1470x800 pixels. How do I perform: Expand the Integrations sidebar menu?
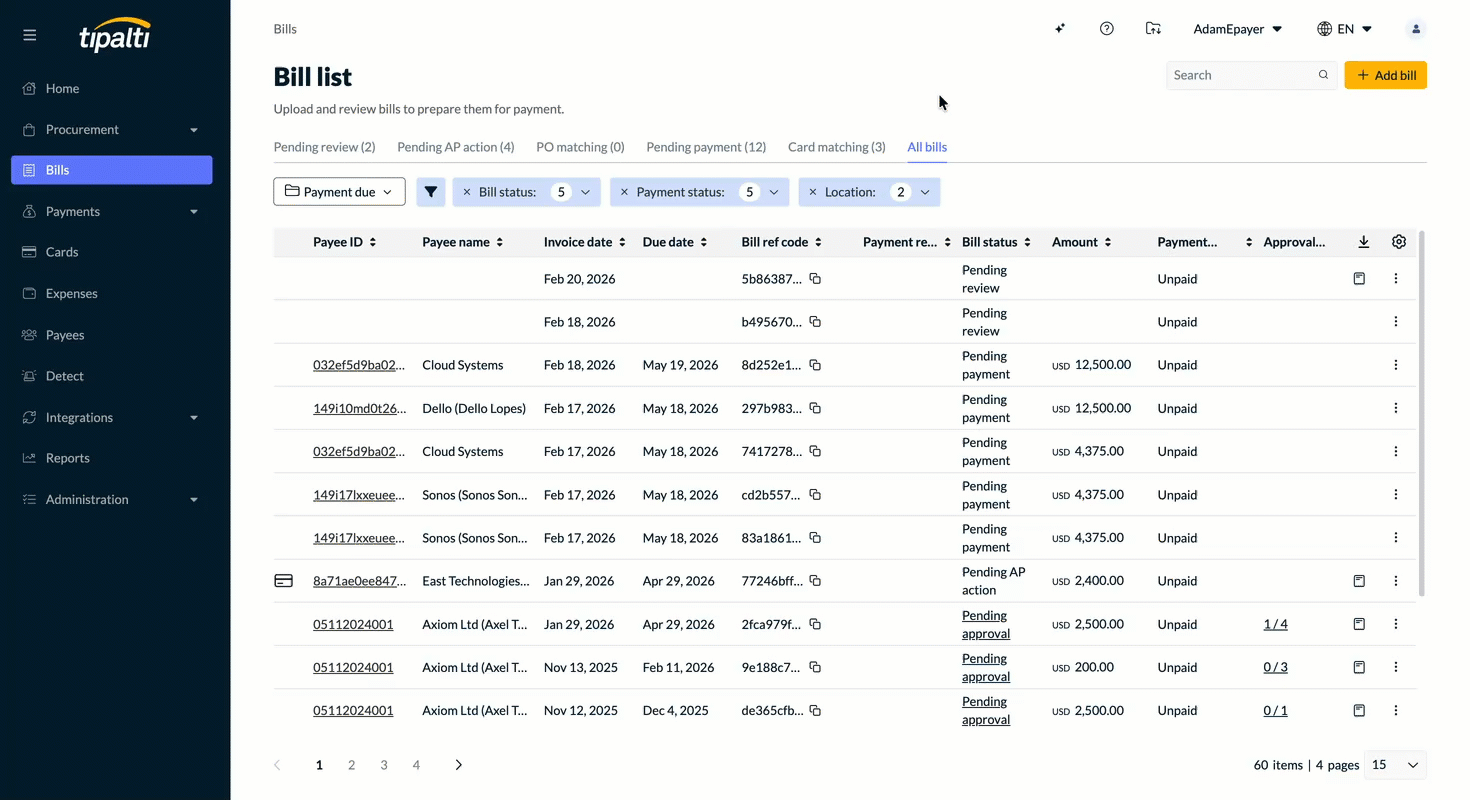pyautogui.click(x=112, y=417)
